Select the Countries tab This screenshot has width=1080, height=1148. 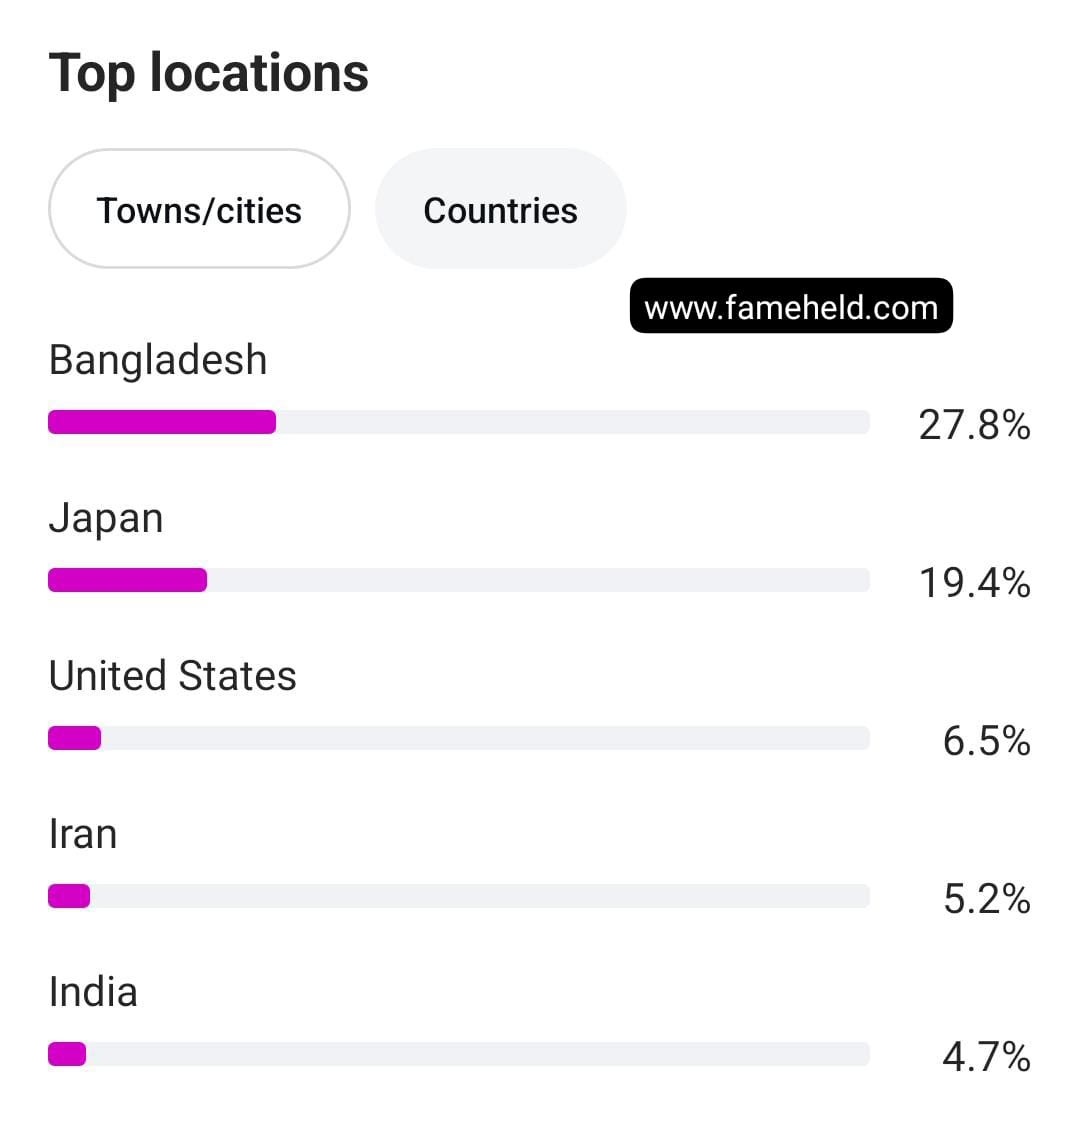(500, 210)
